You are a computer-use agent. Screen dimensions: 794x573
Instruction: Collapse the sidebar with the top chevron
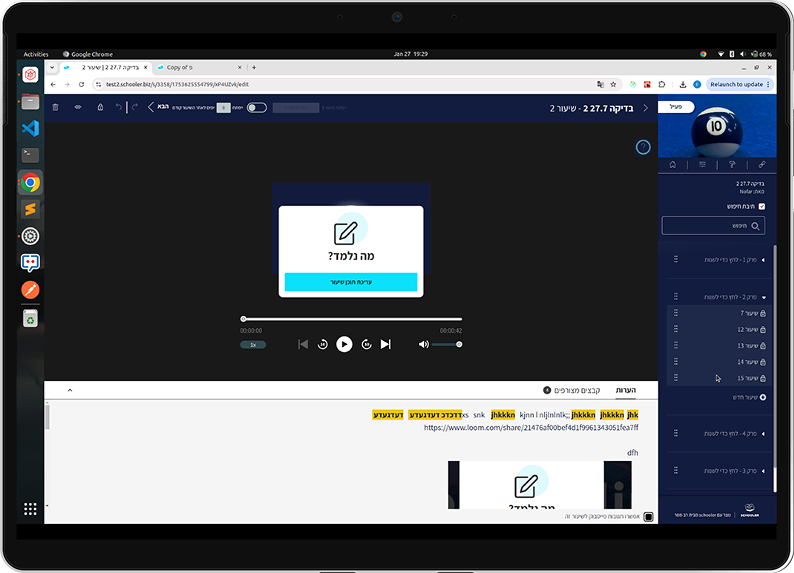[645, 108]
